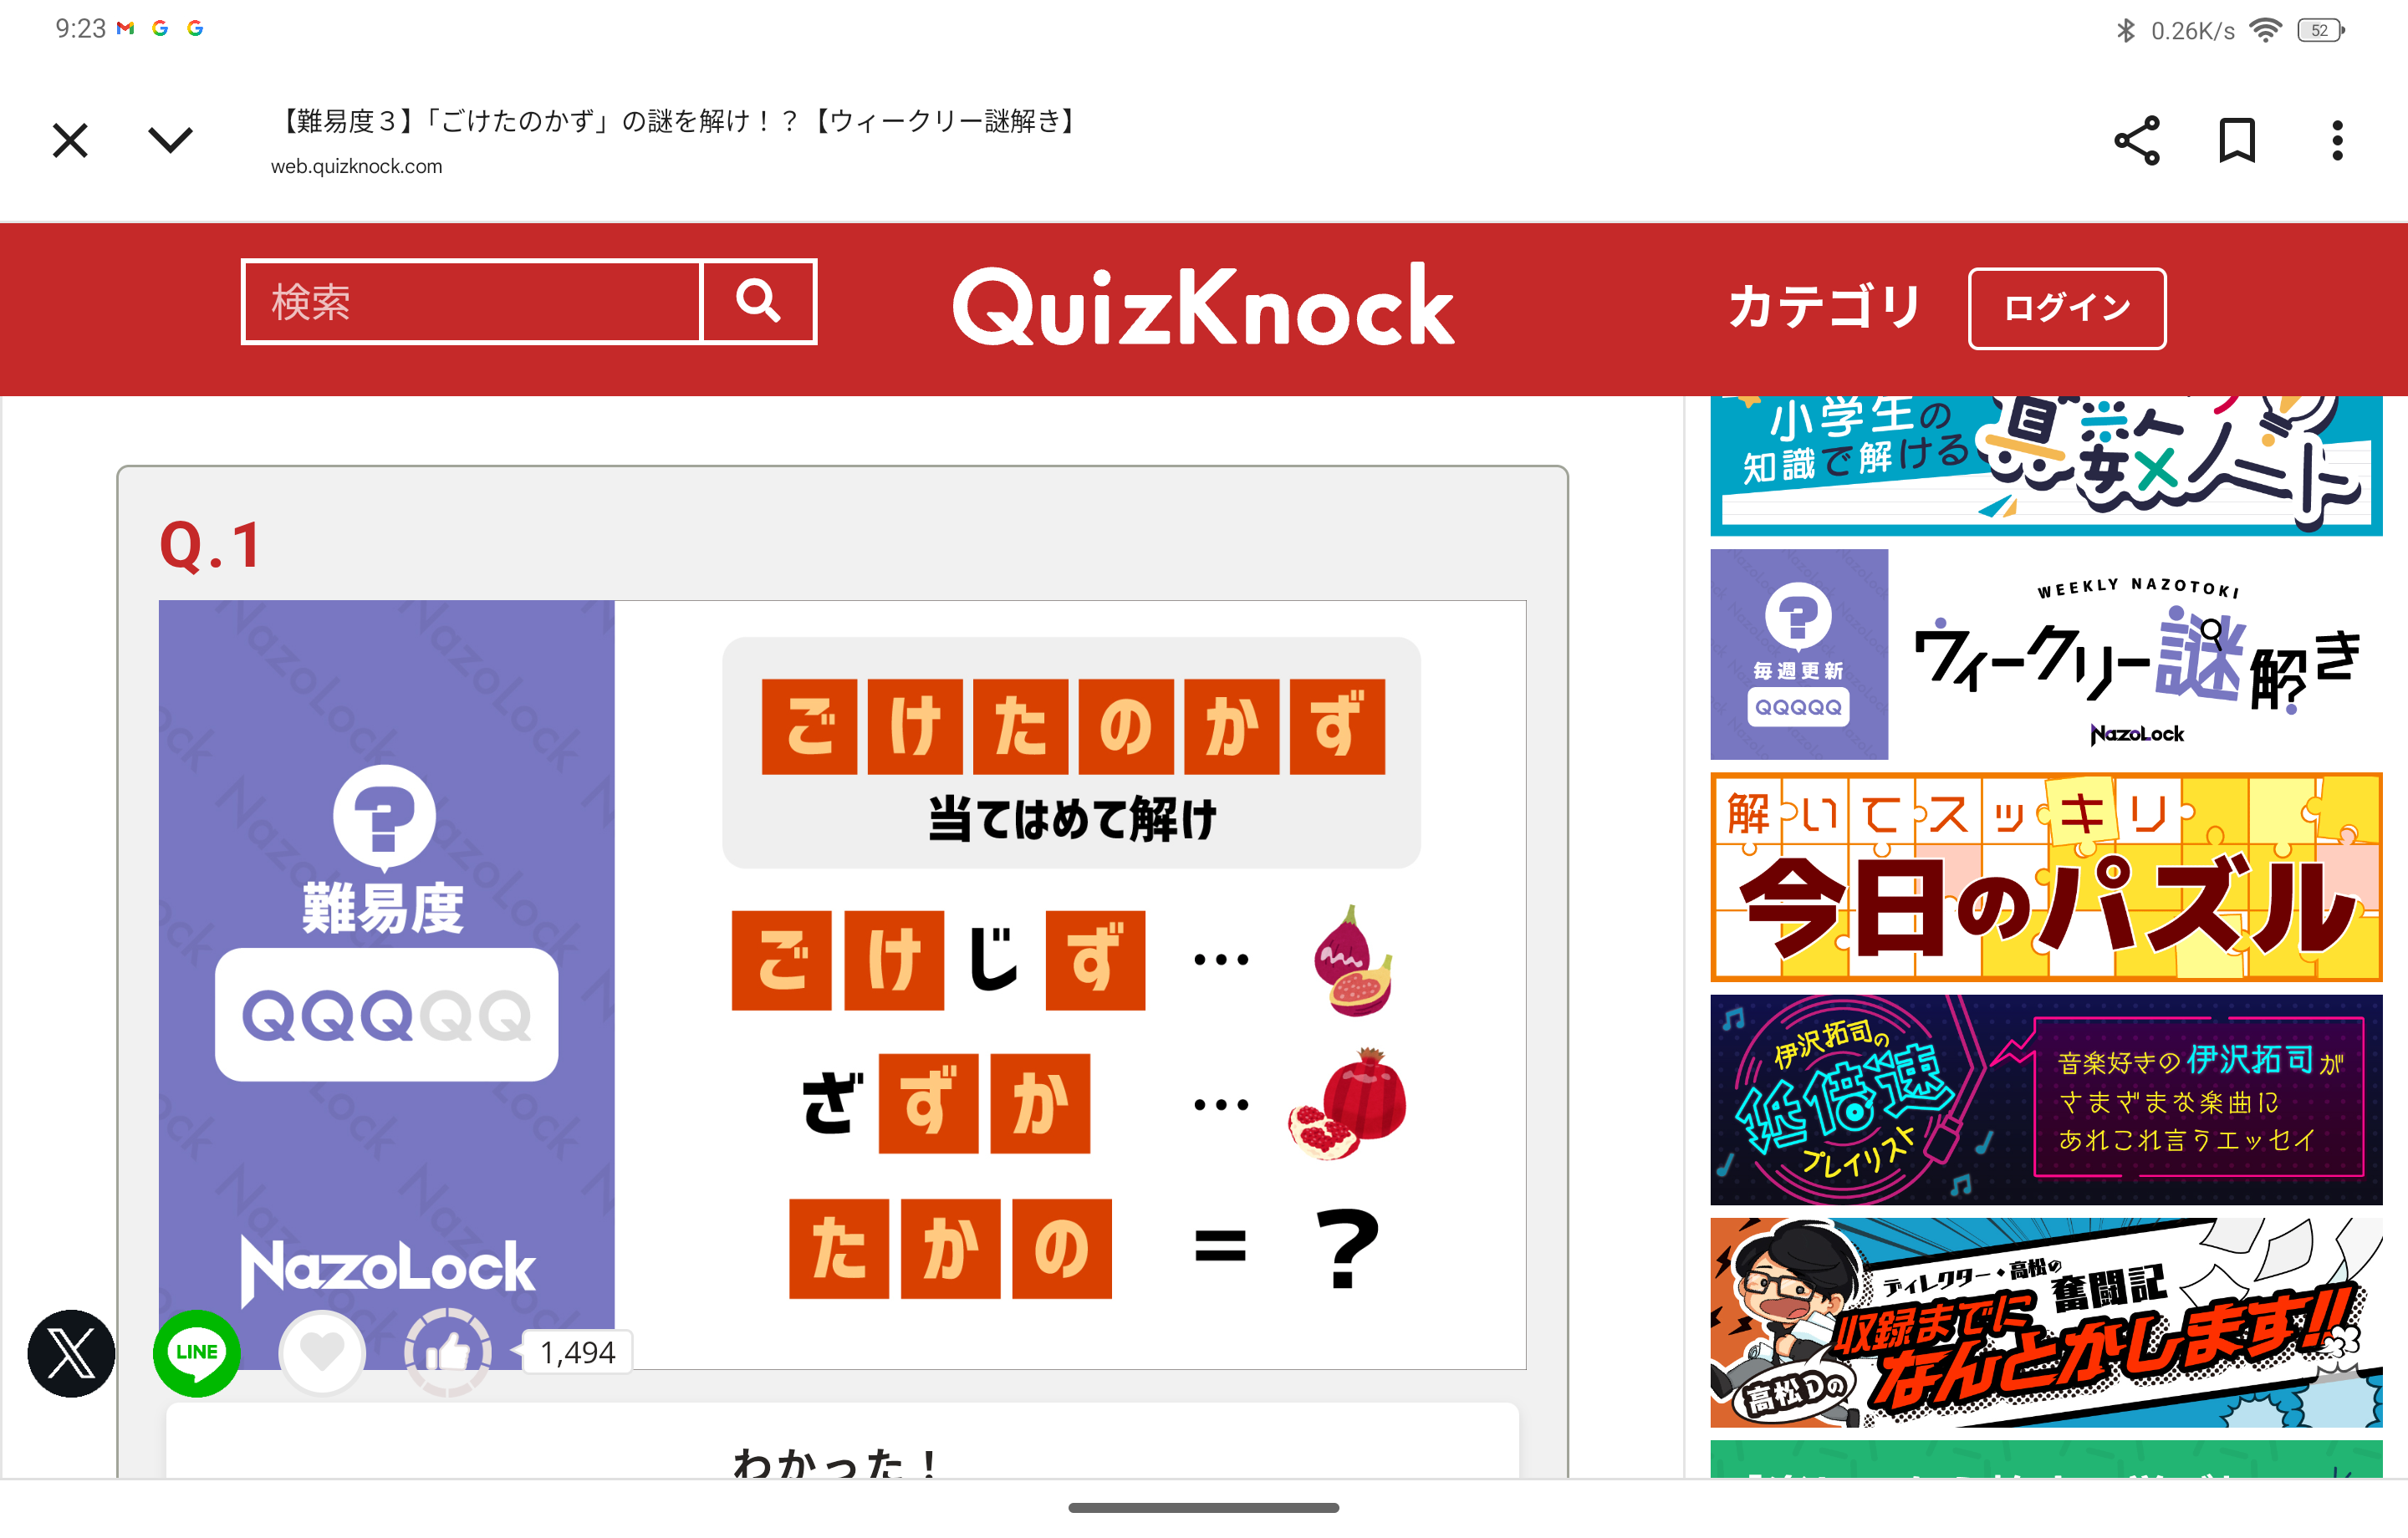The image size is (2408, 1538).
Task: Toggle the thumbs-up like button
Action: [447, 1353]
